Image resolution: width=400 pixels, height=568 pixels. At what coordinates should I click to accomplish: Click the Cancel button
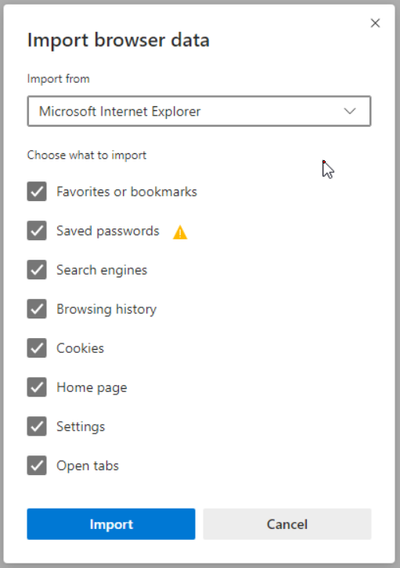[x=287, y=524]
